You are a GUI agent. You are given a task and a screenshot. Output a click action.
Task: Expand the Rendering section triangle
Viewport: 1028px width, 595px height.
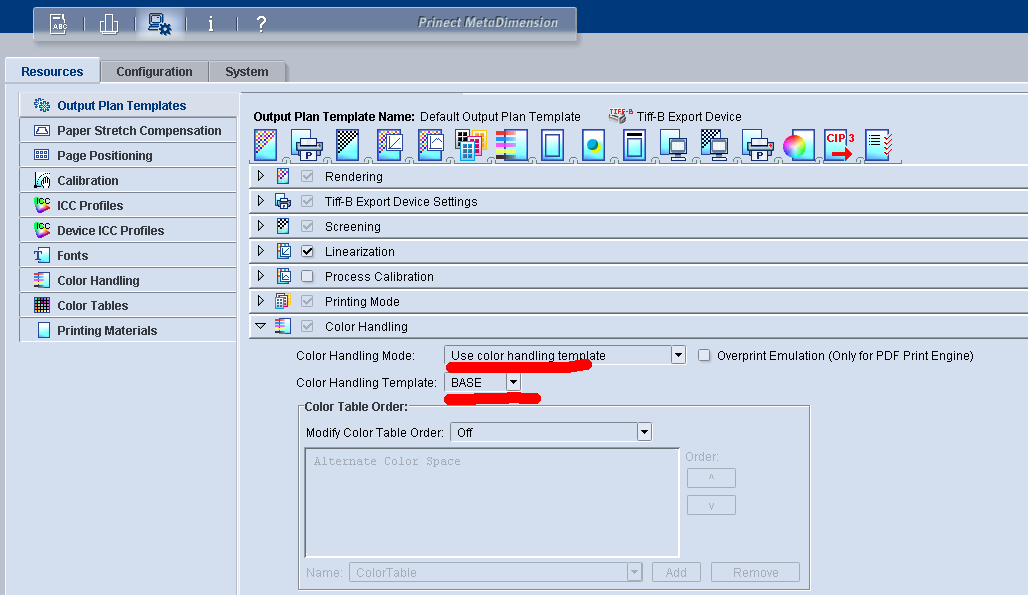point(260,176)
